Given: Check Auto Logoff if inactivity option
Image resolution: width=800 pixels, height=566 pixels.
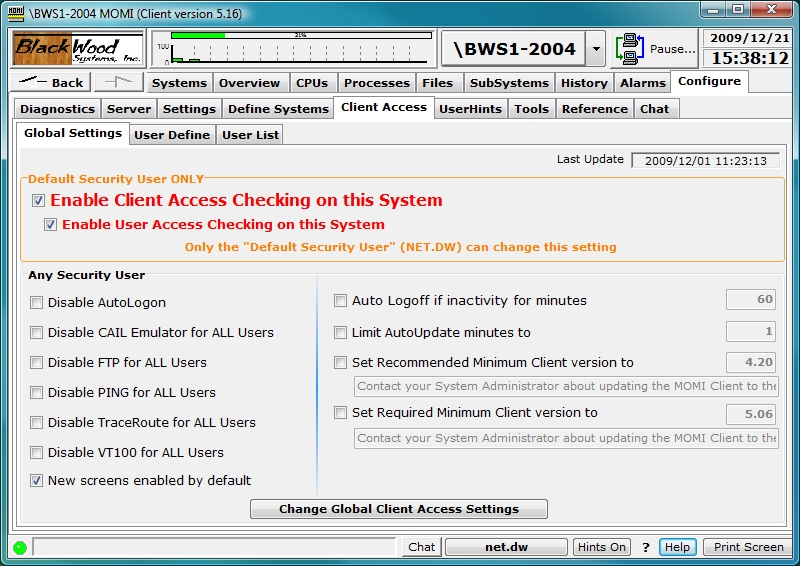Looking at the screenshot, I should [x=341, y=301].
